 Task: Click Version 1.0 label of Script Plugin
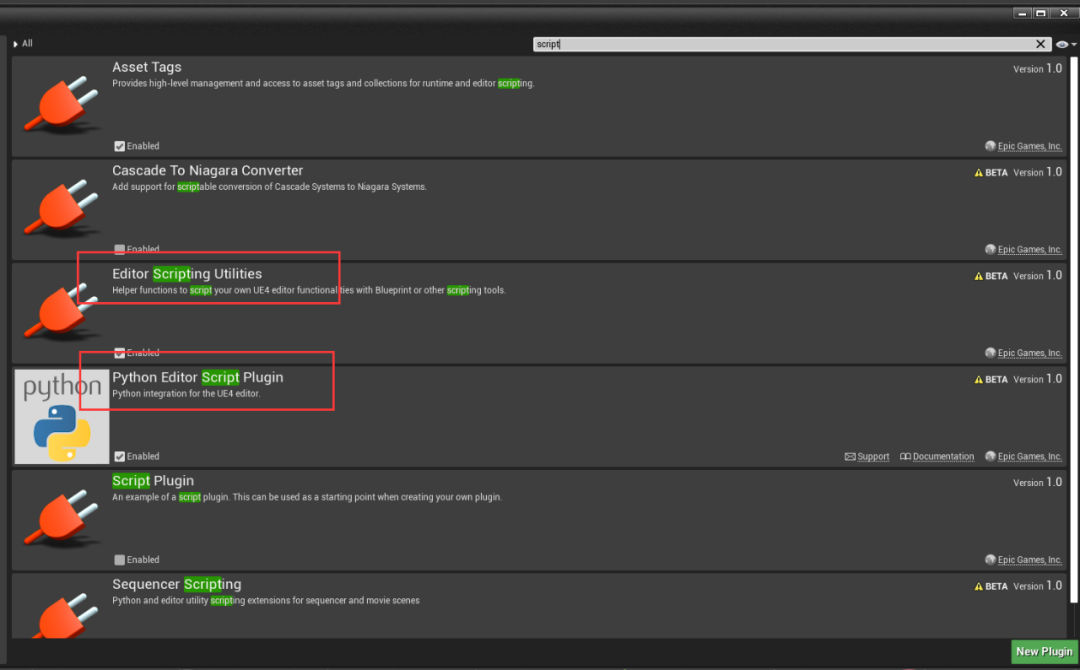point(1037,483)
